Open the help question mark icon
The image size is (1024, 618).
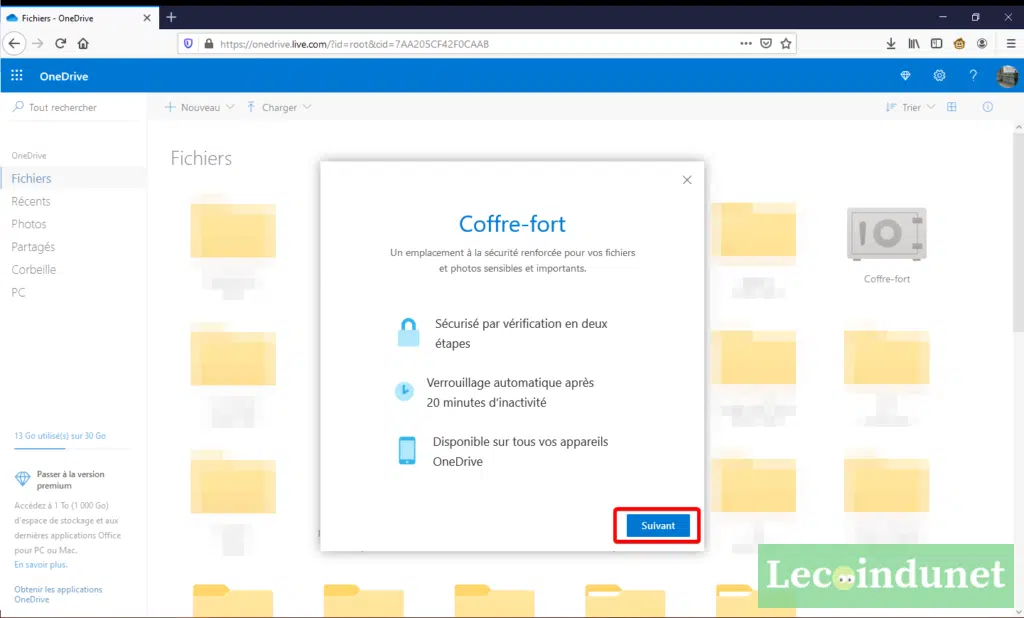coord(973,76)
